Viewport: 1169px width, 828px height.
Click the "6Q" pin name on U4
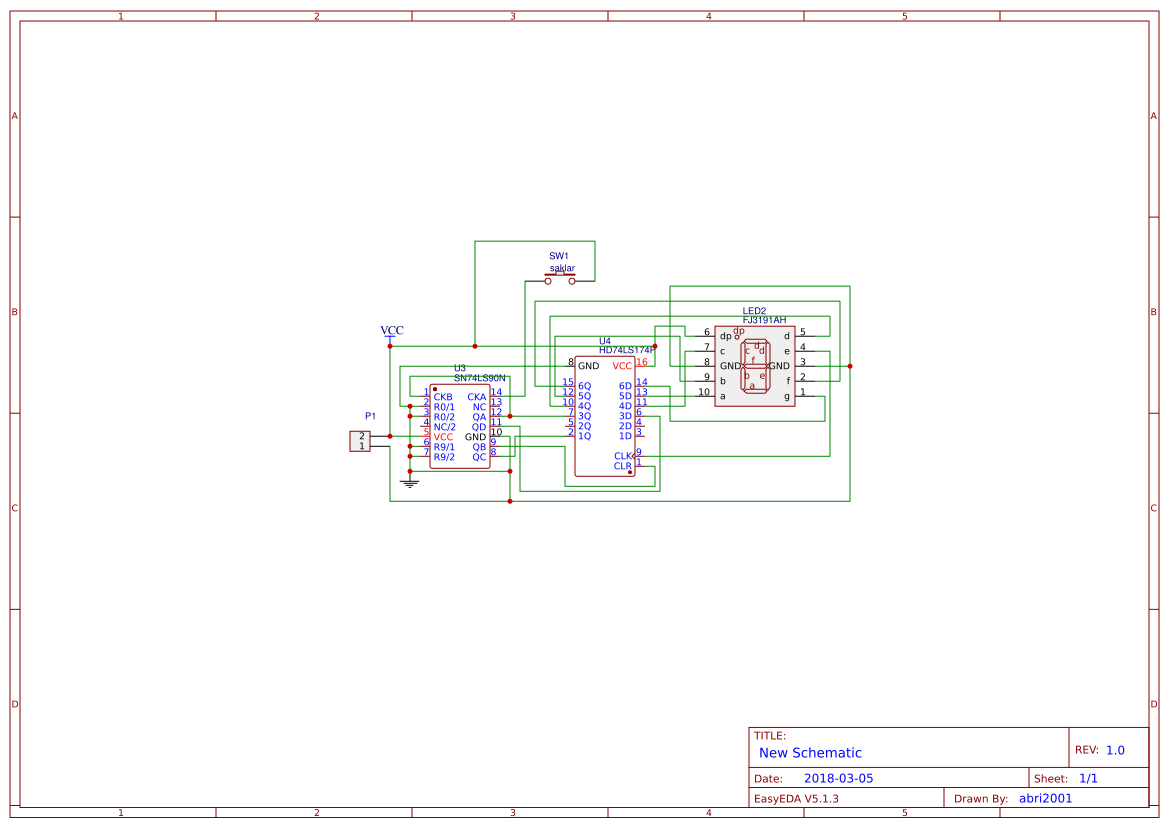pos(584,386)
